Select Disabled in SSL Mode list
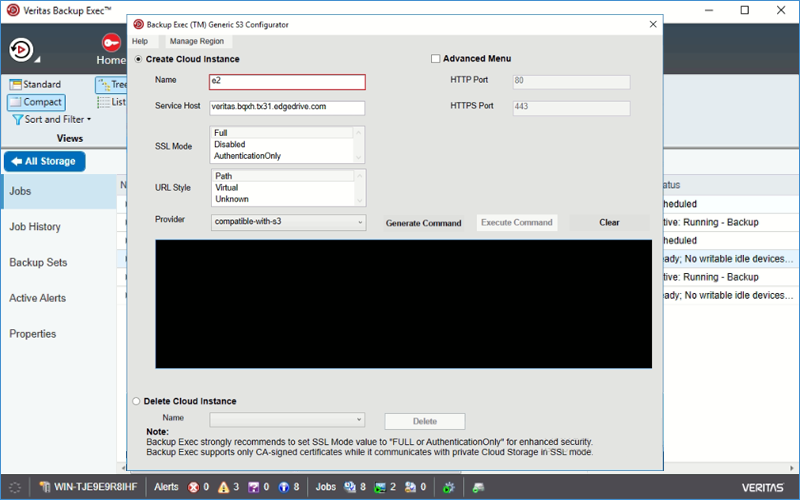 pos(282,144)
